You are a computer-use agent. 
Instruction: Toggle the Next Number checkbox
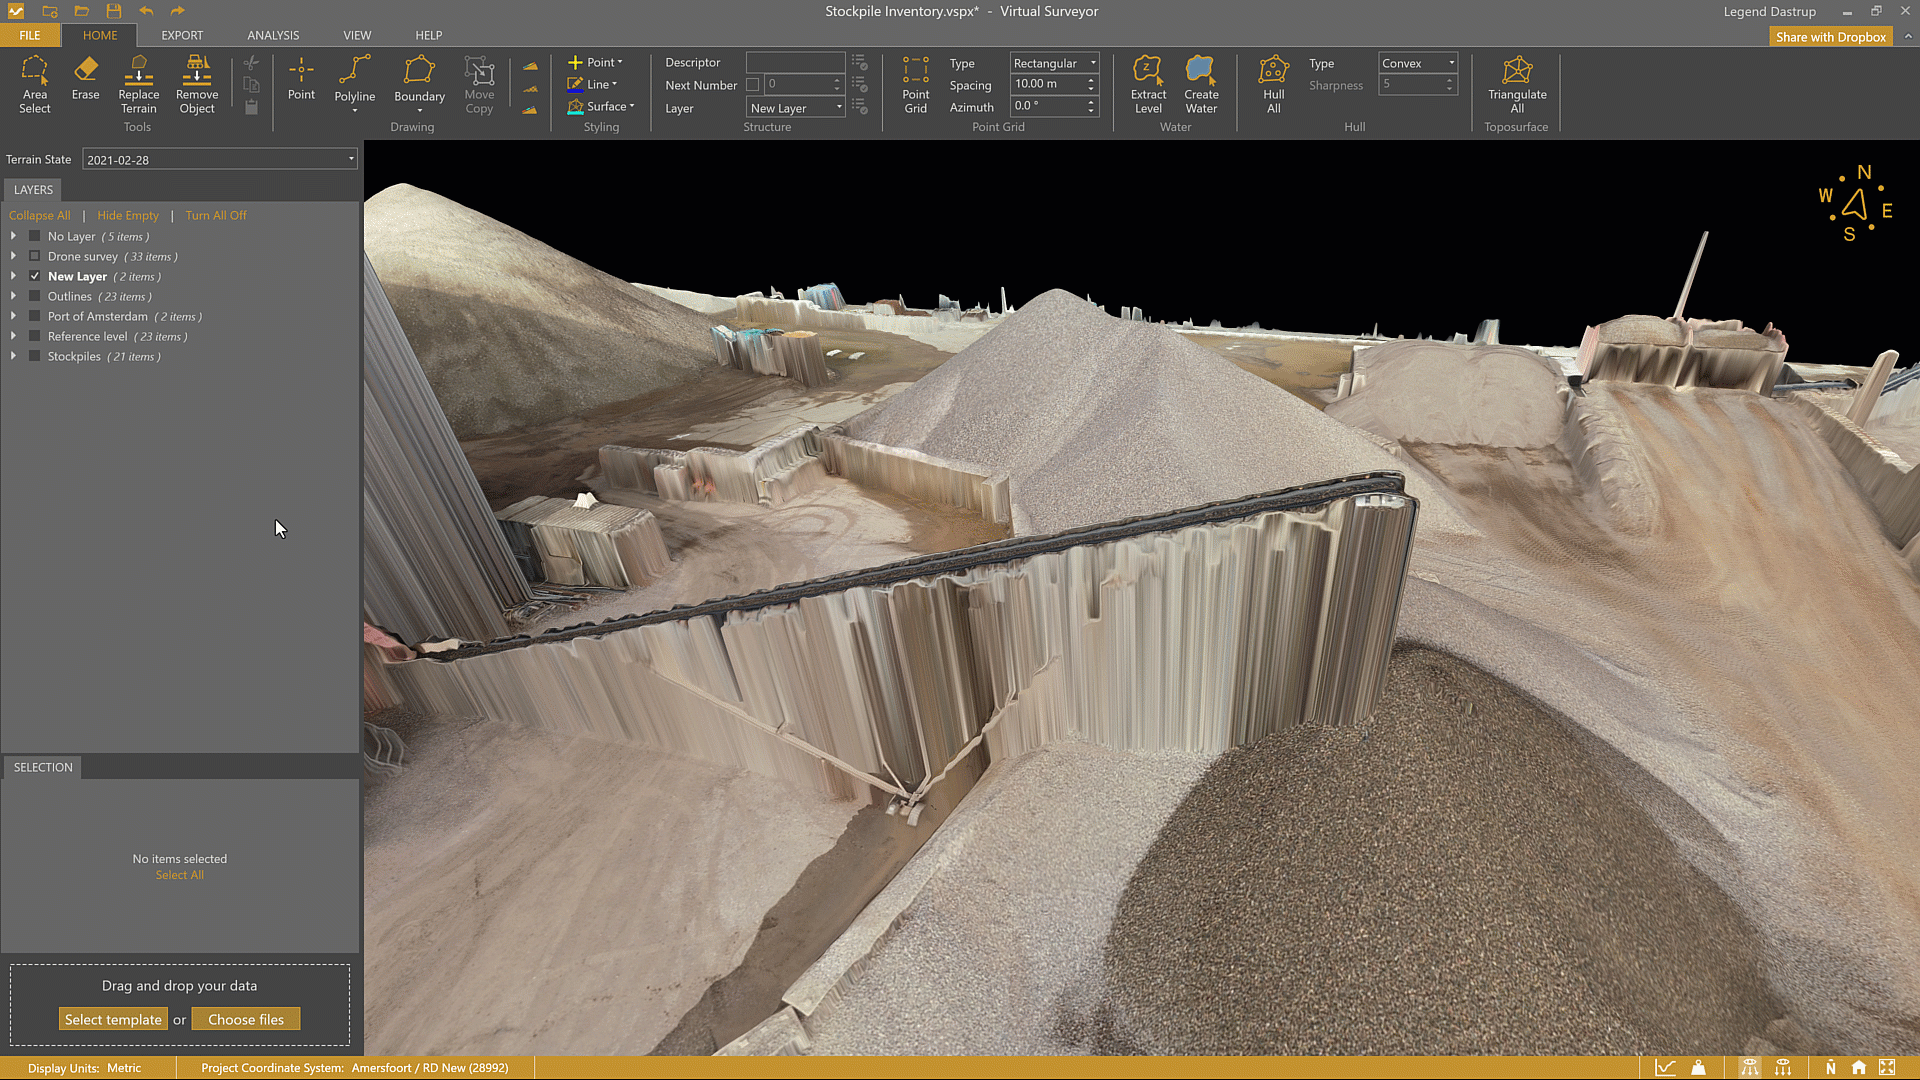click(753, 85)
